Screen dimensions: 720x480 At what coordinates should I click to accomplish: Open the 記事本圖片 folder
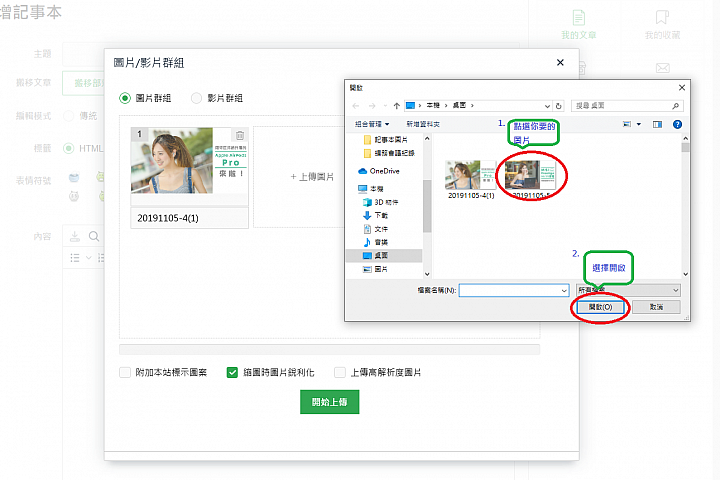click(x=386, y=139)
